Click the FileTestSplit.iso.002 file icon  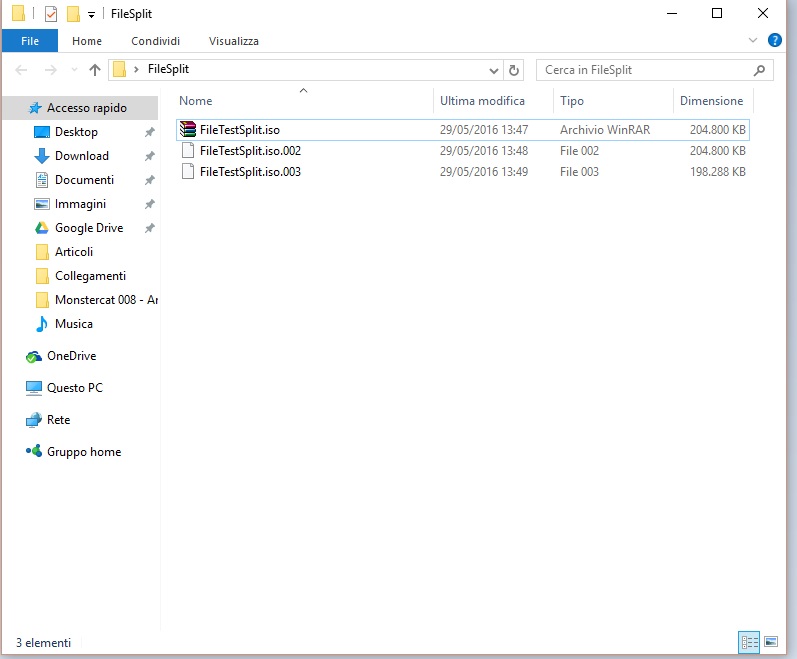click(188, 151)
